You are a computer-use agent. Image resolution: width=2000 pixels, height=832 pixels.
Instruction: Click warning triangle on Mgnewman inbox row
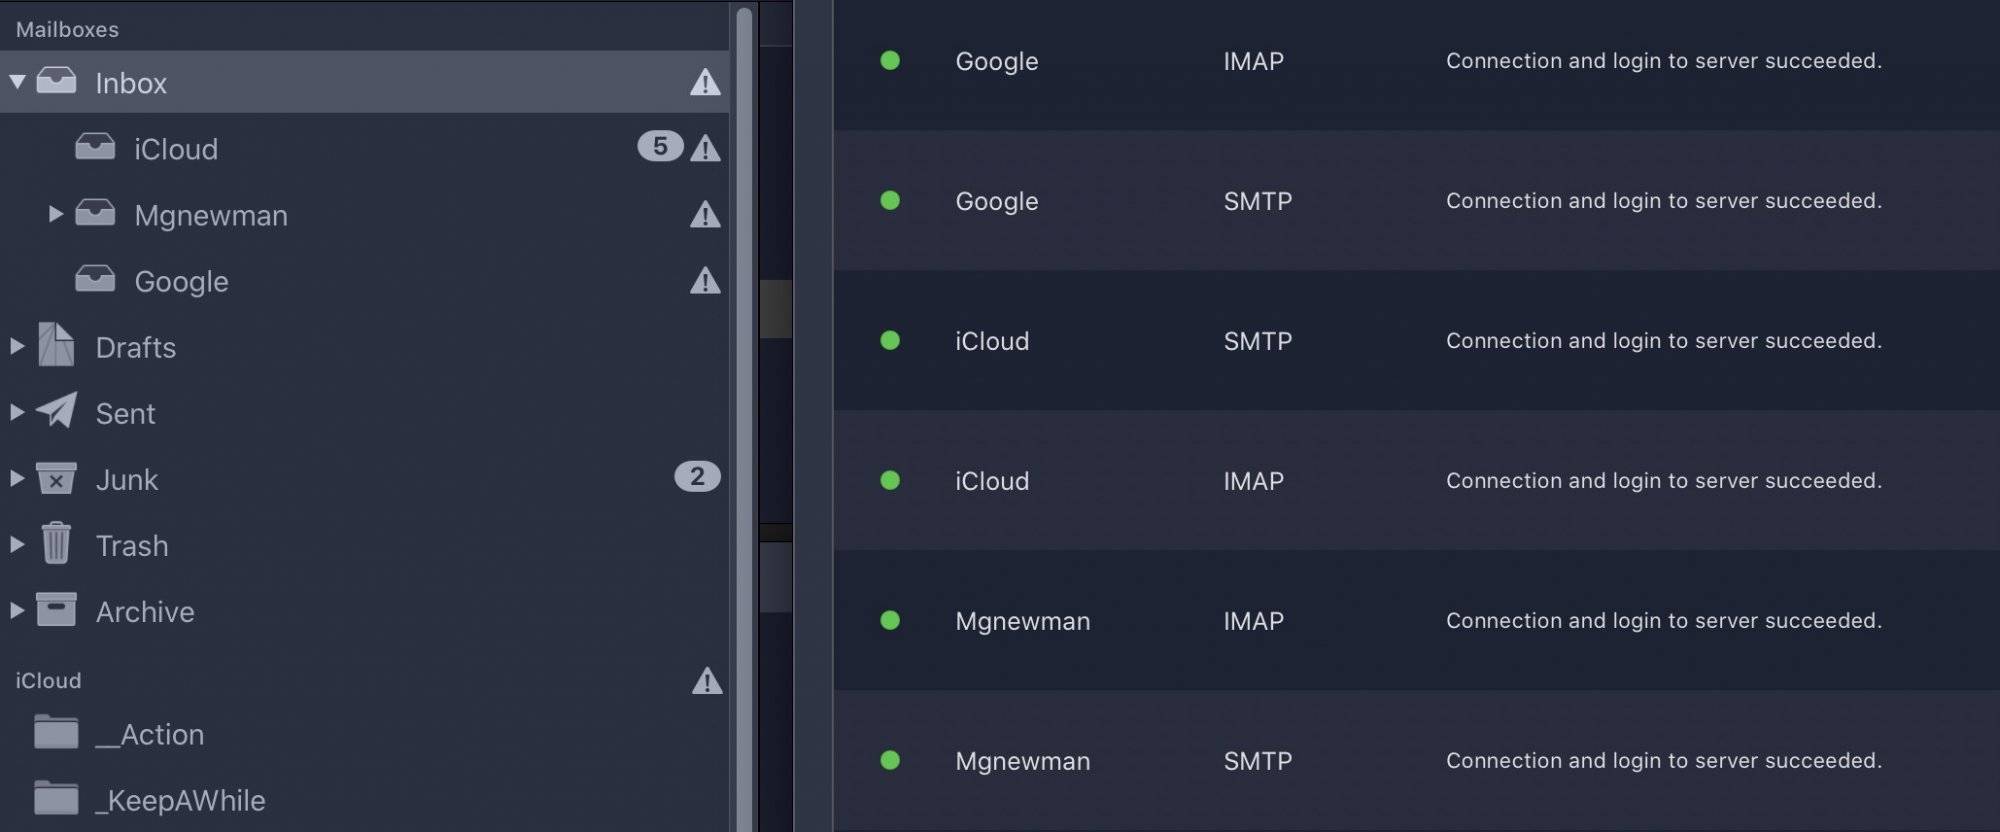click(705, 214)
